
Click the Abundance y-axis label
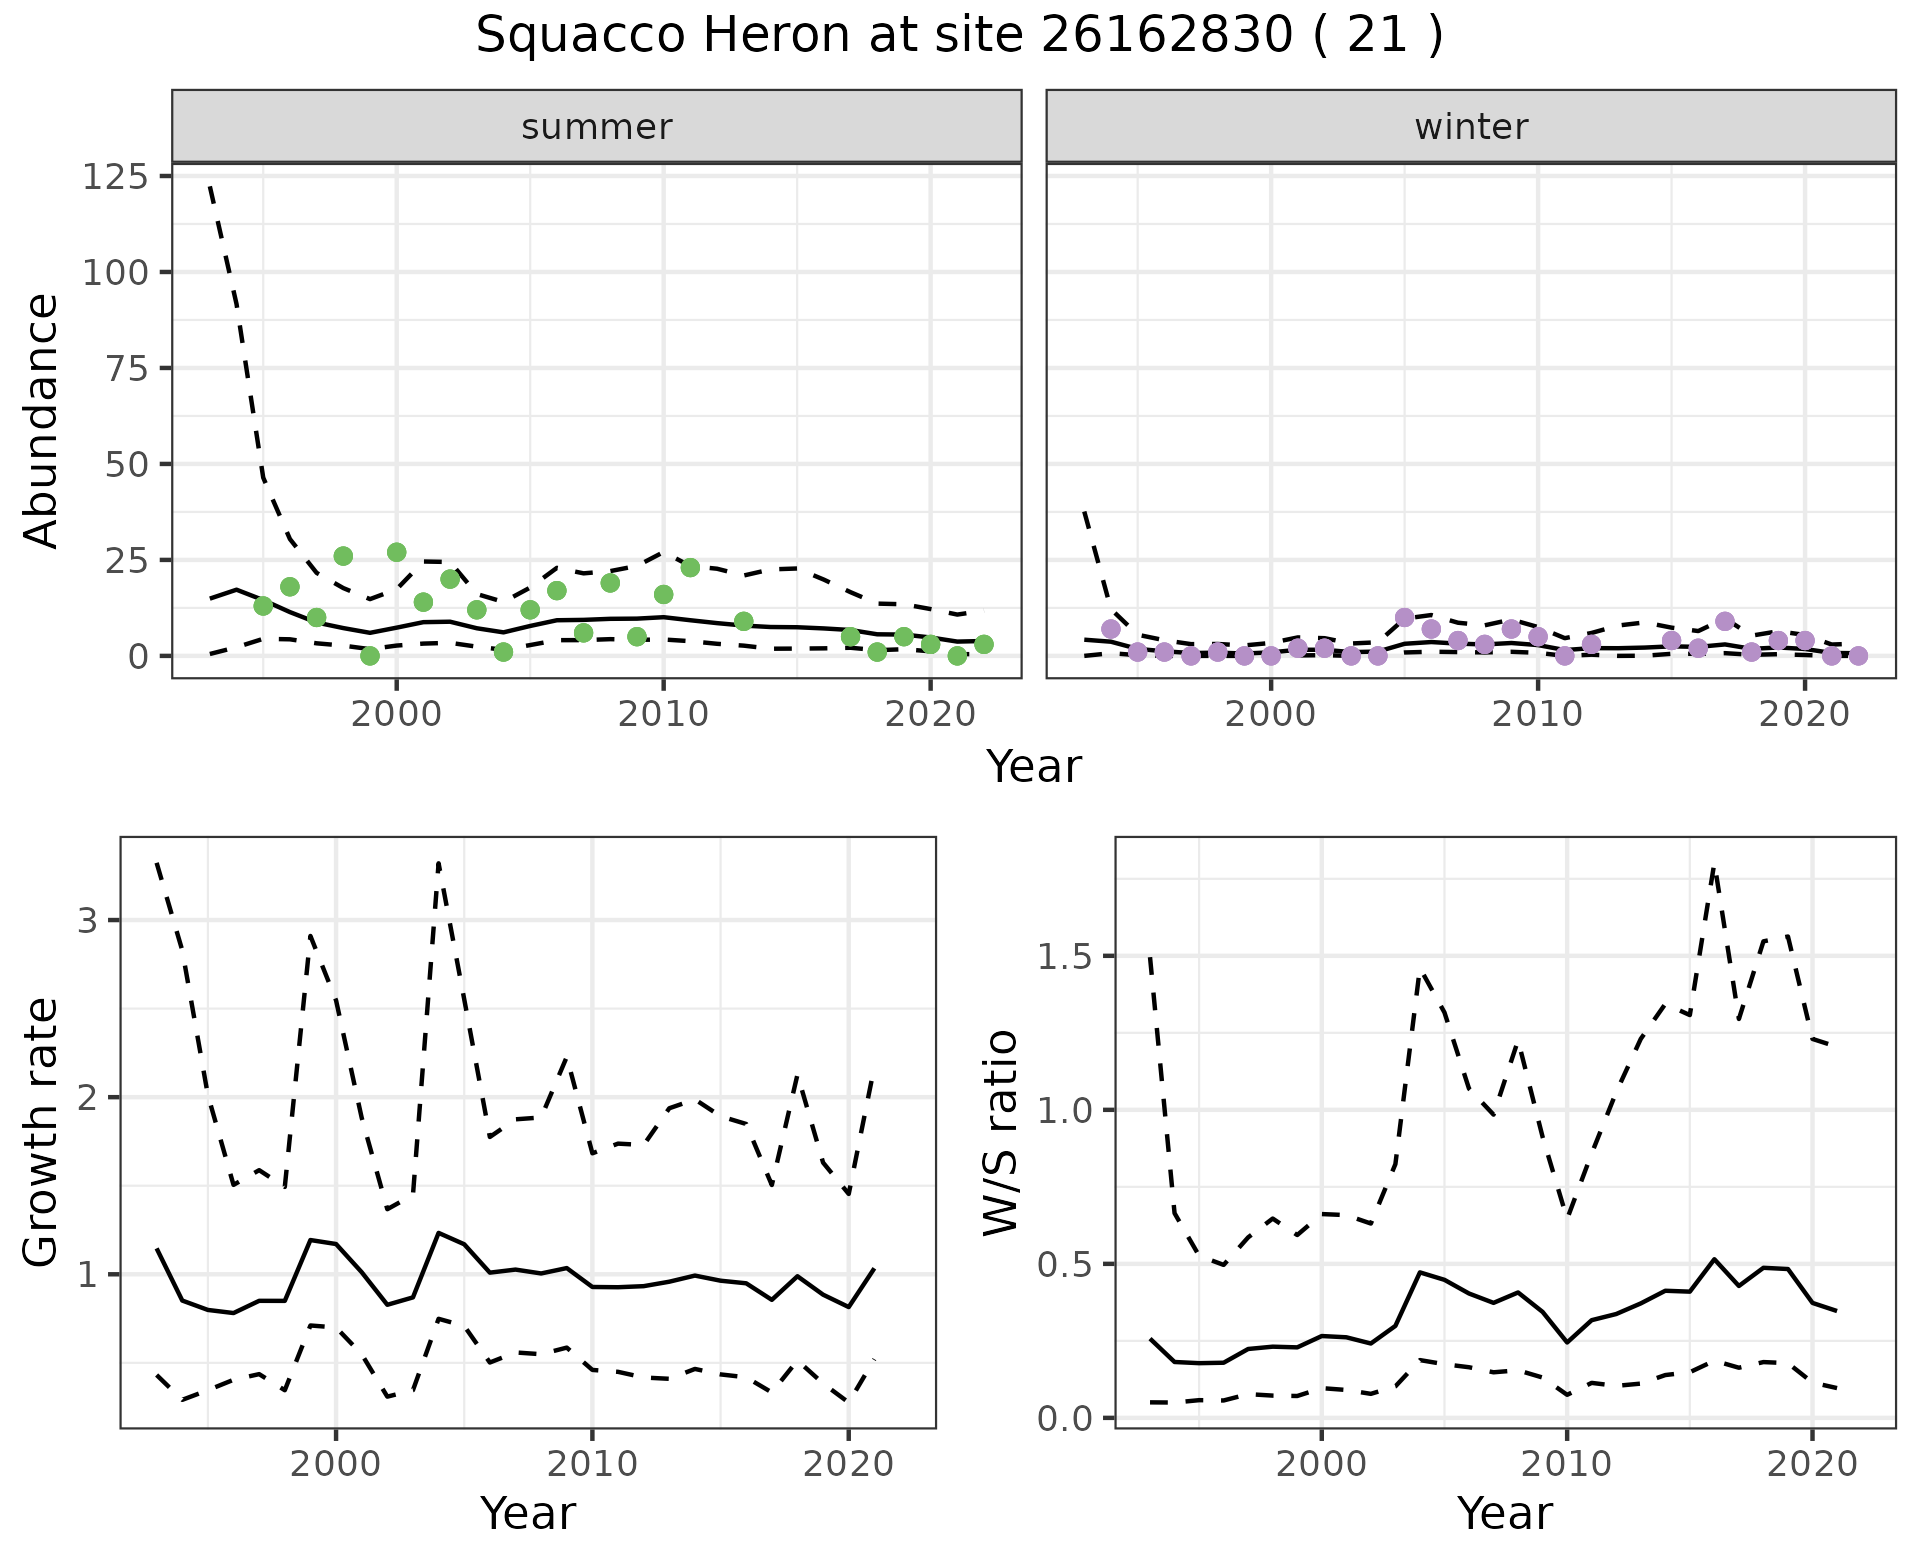tap(42, 421)
